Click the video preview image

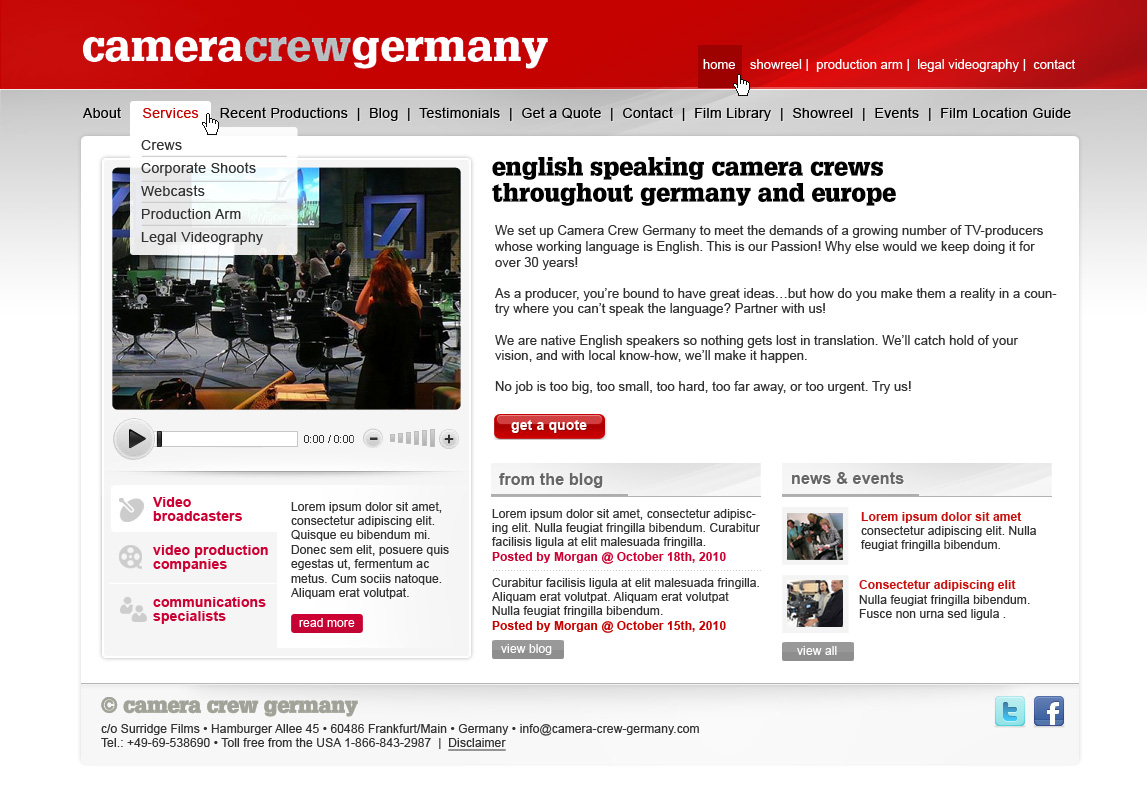(286, 288)
